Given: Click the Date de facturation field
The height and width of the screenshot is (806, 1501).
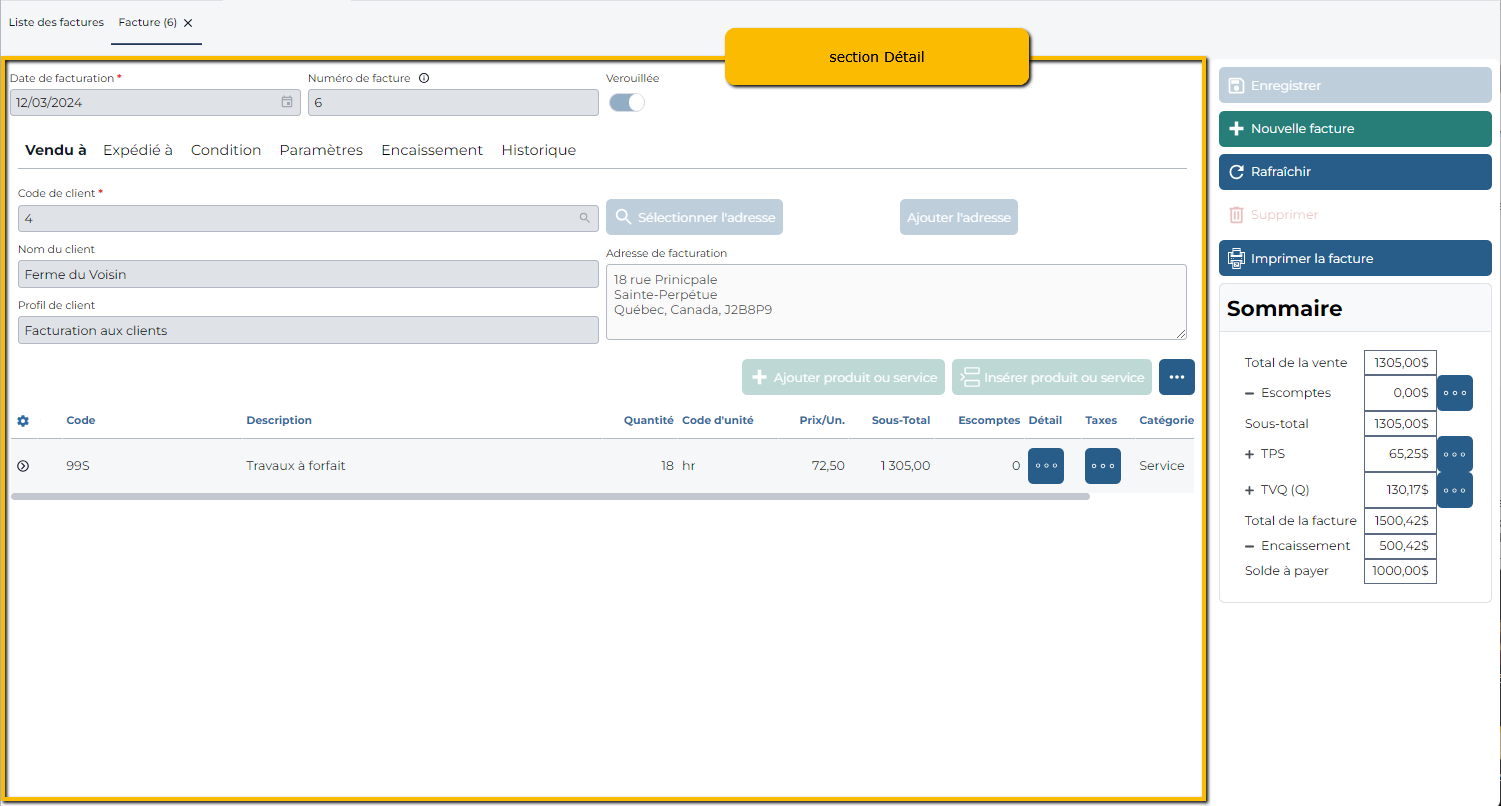Looking at the screenshot, I should (x=155, y=102).
